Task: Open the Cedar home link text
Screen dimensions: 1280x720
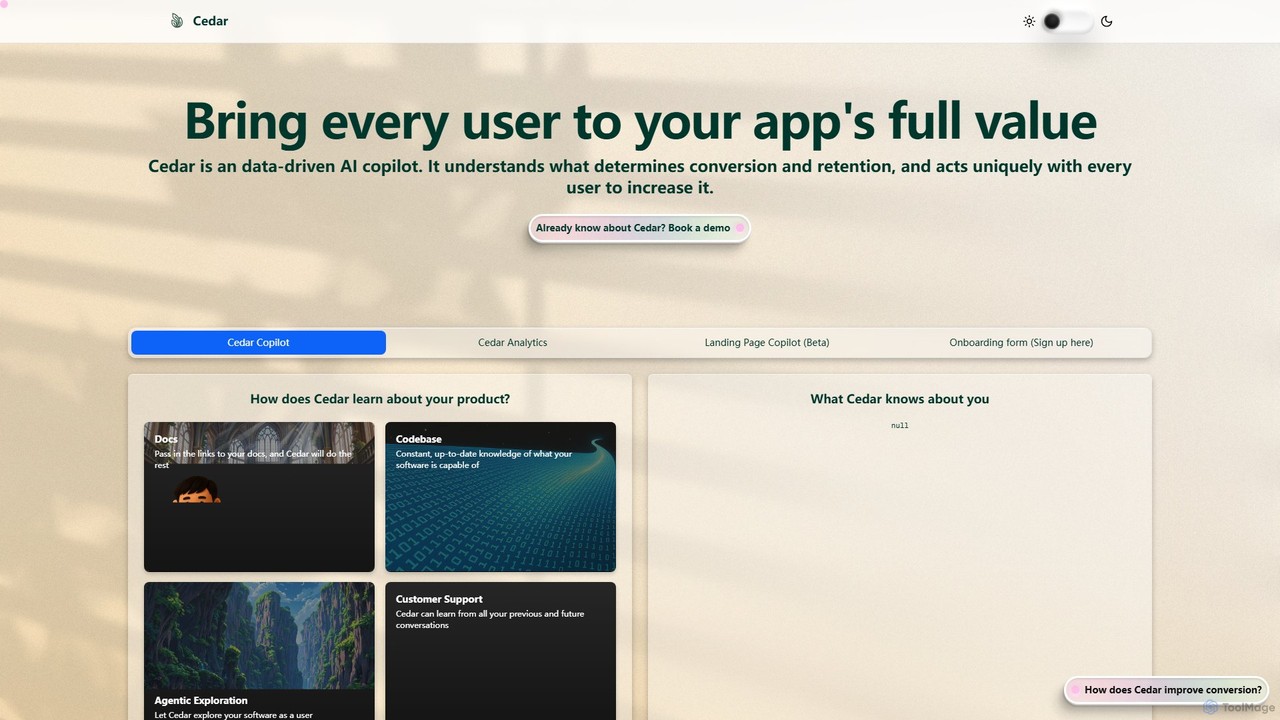Action: tap(210, 21)
